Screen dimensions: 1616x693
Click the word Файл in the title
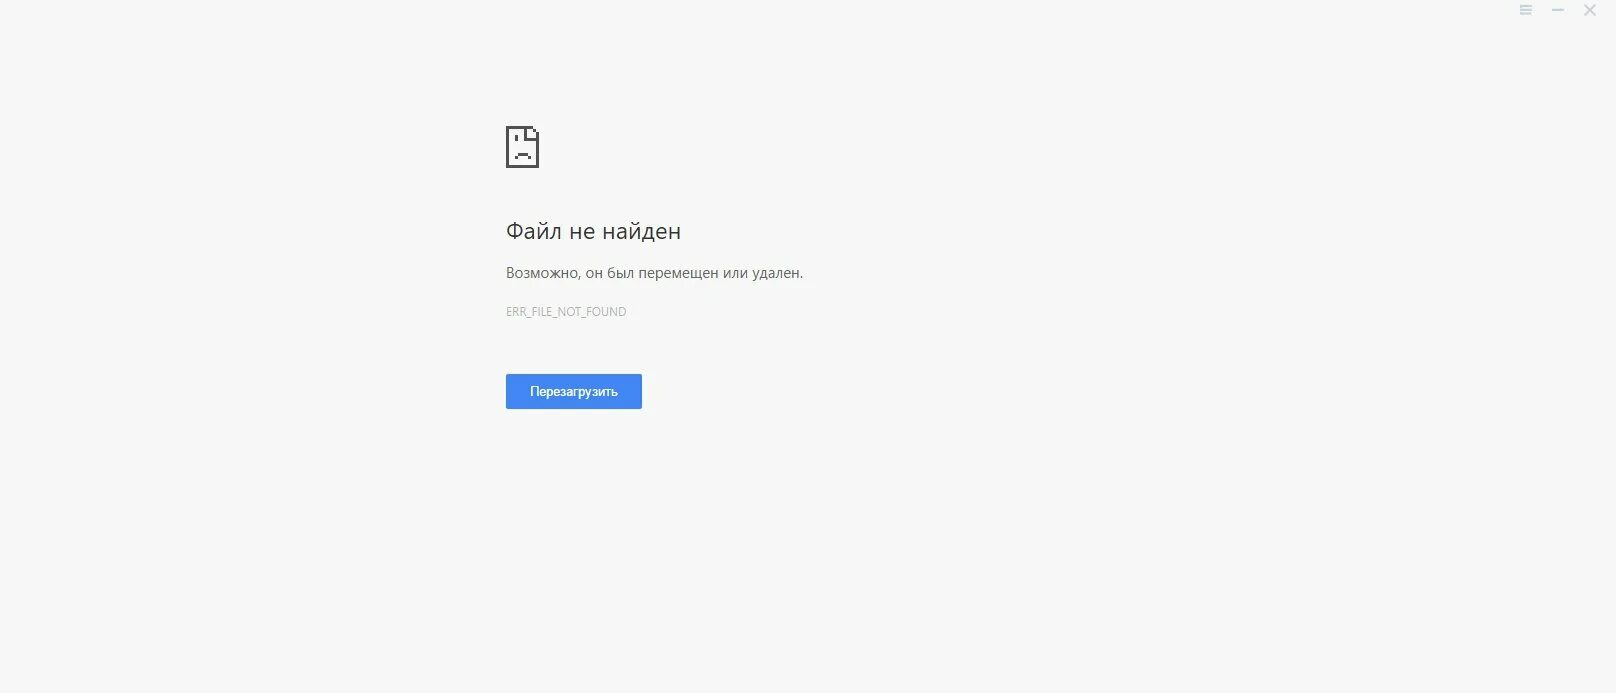point(534,231)
